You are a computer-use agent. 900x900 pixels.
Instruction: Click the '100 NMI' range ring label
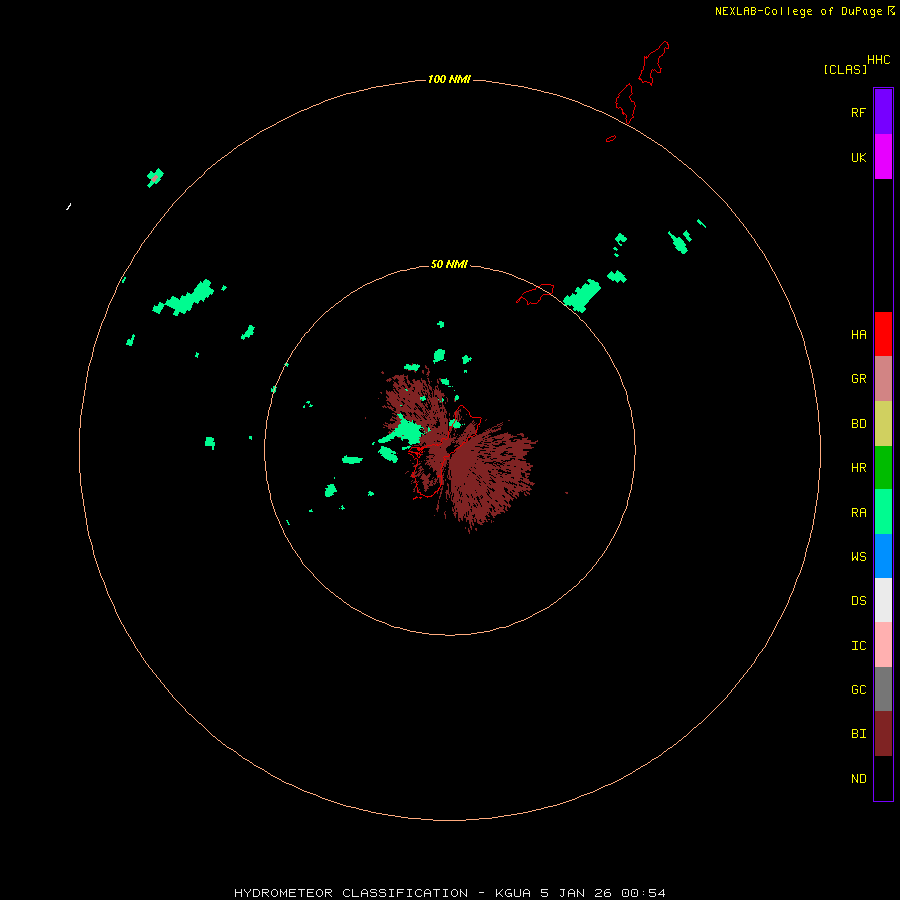point(449,79)
